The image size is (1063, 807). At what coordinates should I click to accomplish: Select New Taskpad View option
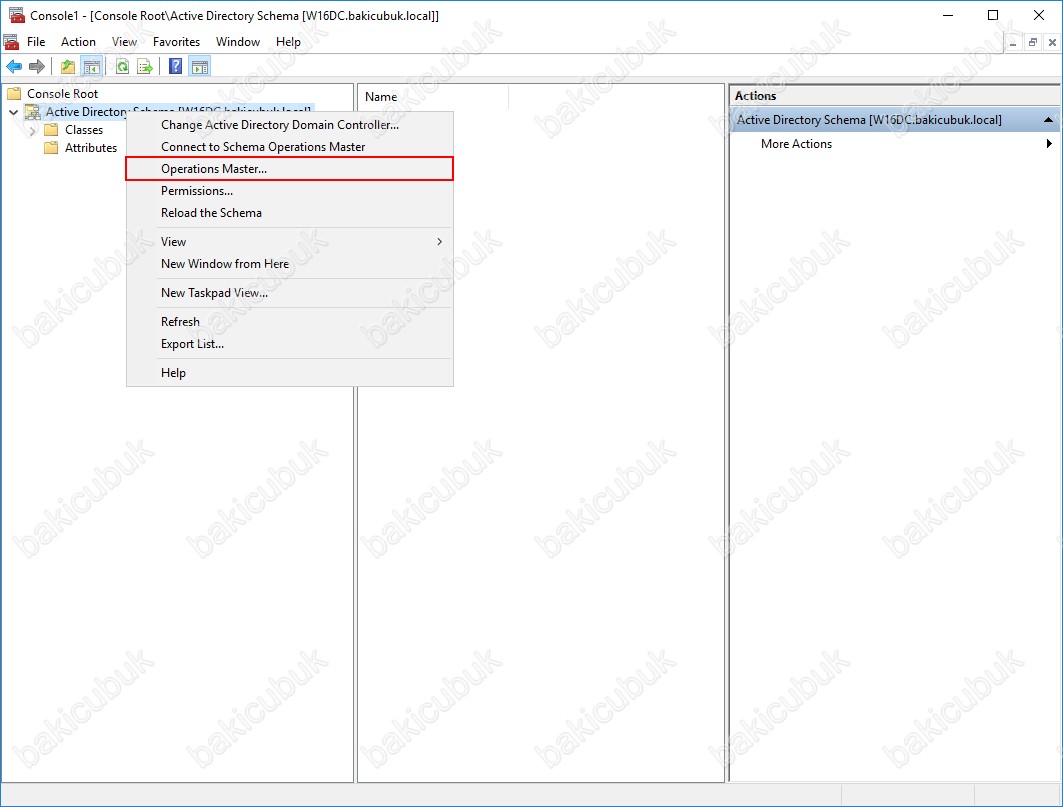tap(289, 293)
